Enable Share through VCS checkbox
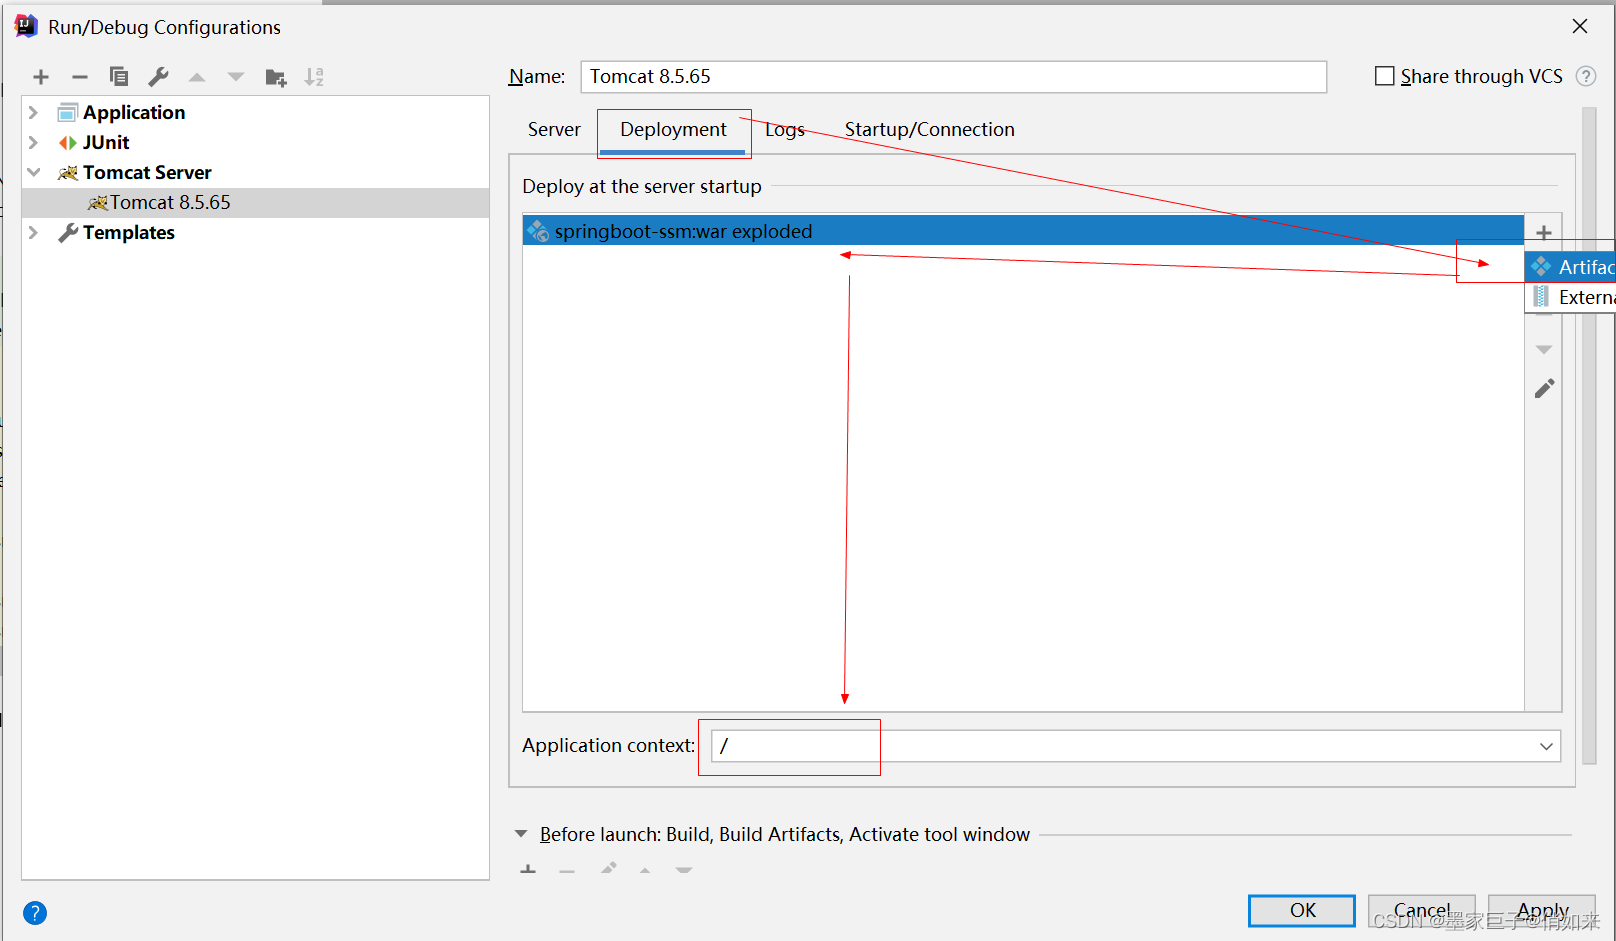This screenshot has width=1616, height=941. coord(1385,76)
